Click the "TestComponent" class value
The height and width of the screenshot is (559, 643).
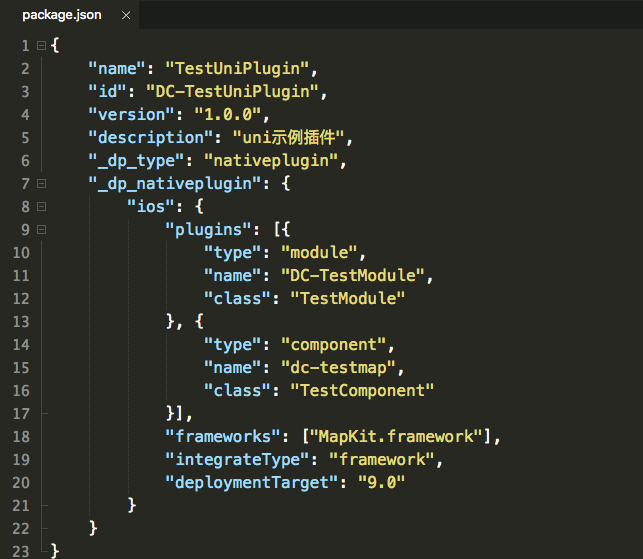coord(360,389)
